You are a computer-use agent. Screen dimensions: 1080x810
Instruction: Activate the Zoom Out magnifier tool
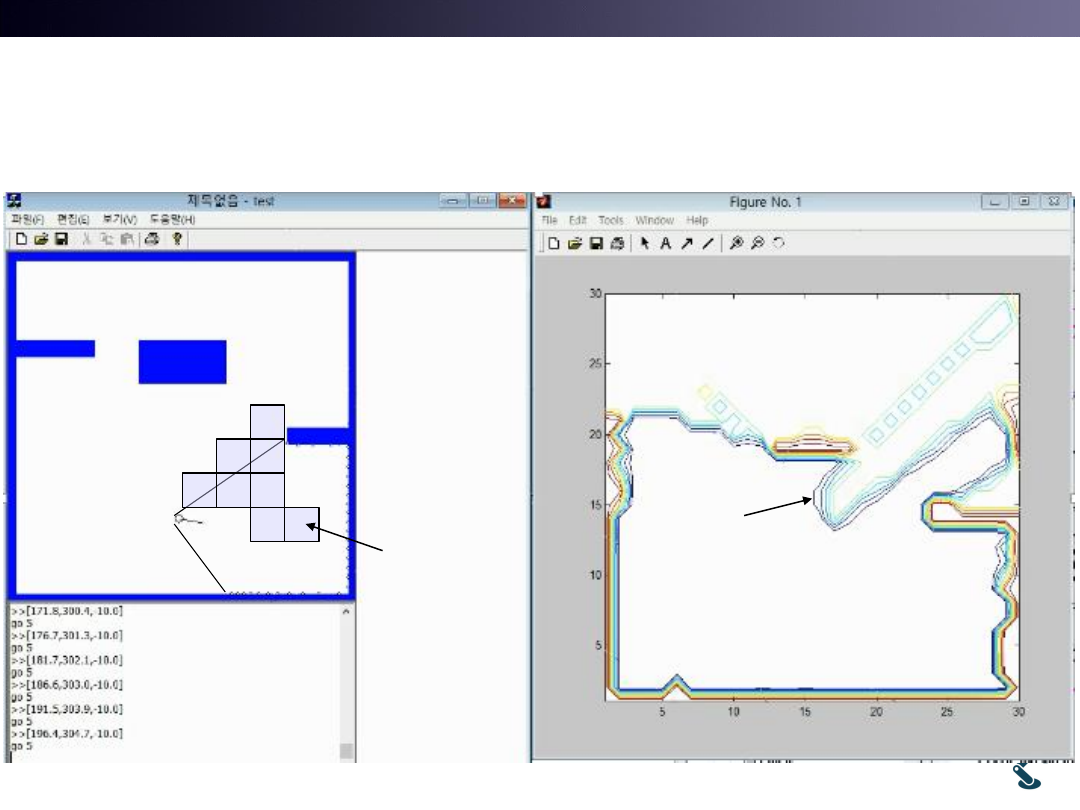coord(757,243)
